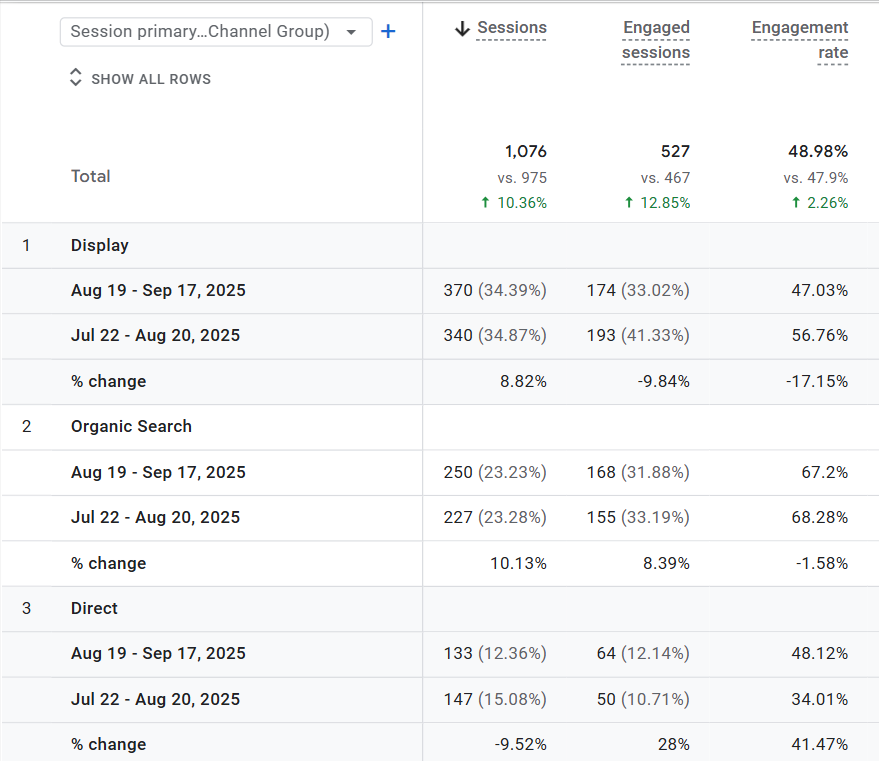Click the 67.2% engagement rate cell
The height and width of the screenshot is (761, 879).
(825, 472)
